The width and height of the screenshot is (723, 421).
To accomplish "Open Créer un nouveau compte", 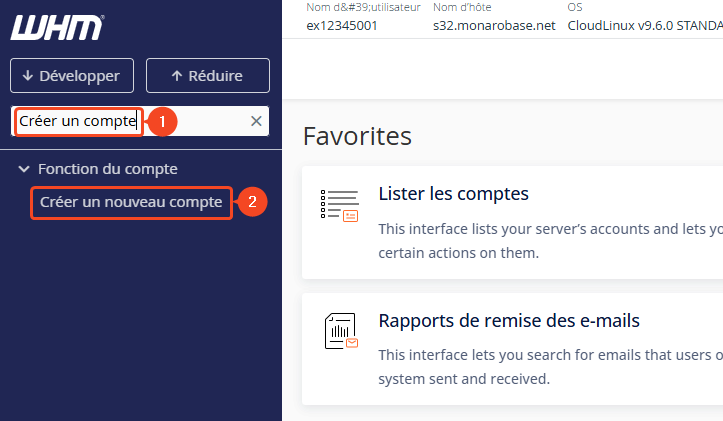I will pyautogui.click(x=131, y=202).
